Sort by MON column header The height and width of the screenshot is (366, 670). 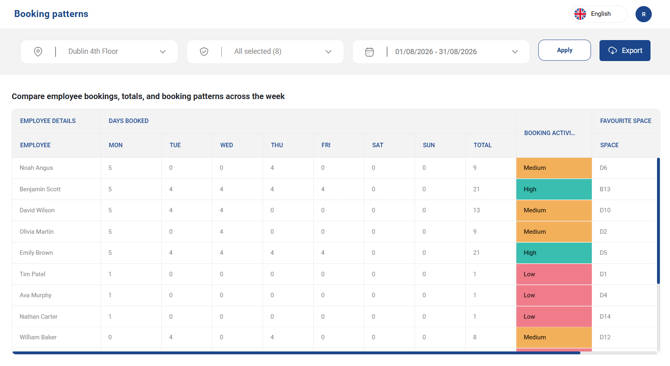[x=115, y=145]
